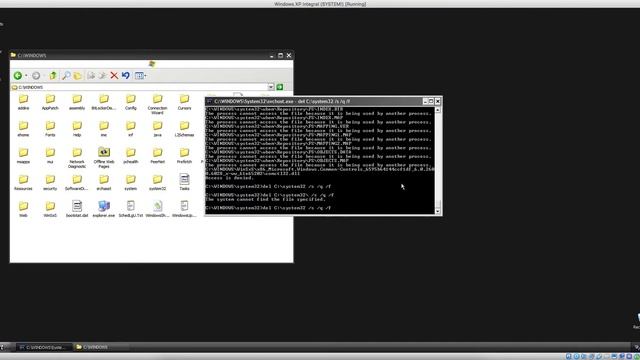Click the Move To toolbar icon

[91, 76]
